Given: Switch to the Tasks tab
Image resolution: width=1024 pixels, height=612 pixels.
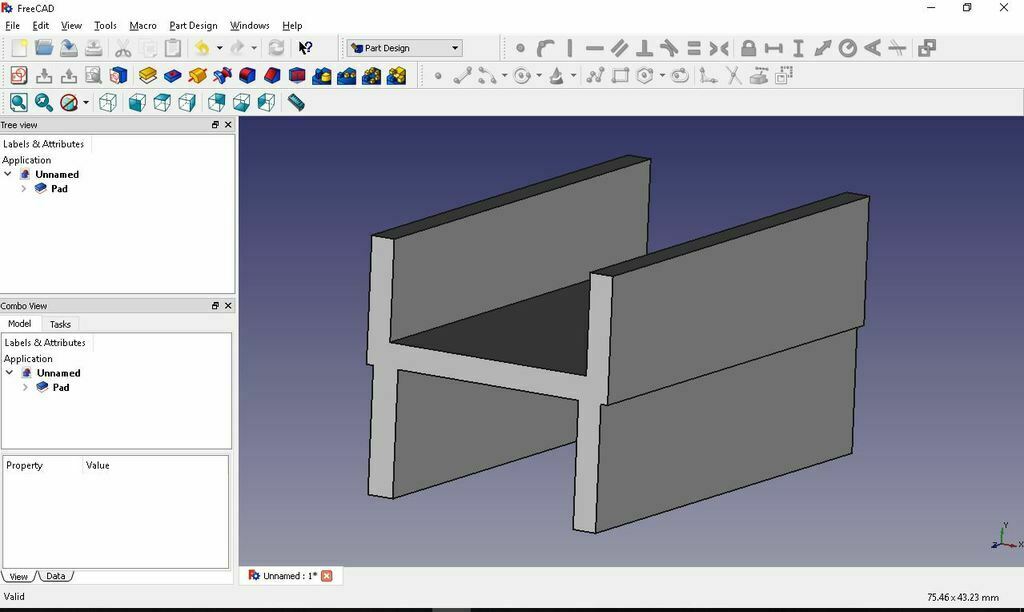Looking at the screenshot, I should [60, 323].
